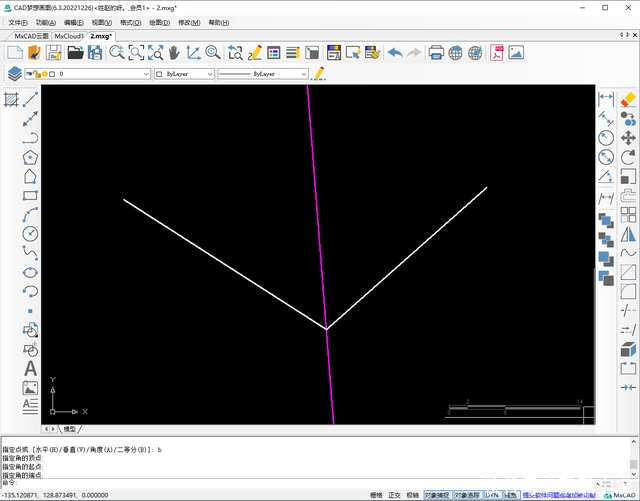The width and height of the screenshot is (640, 501).
Task: Open the 修改(M) menu
Action: (x=189, y=22)
